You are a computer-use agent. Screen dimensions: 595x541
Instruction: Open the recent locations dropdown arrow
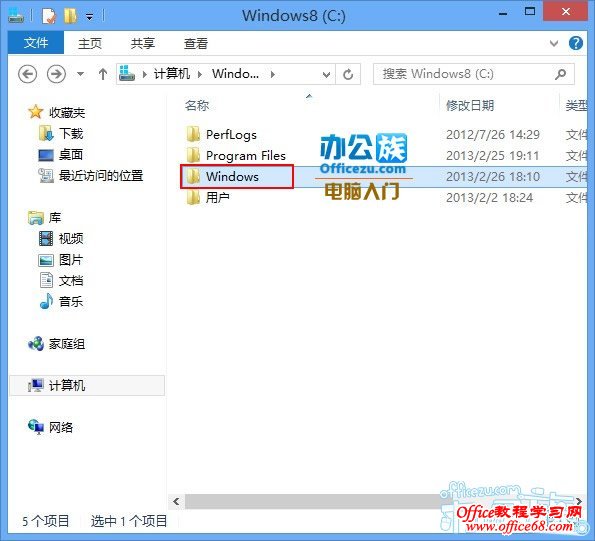coord(80,74)
